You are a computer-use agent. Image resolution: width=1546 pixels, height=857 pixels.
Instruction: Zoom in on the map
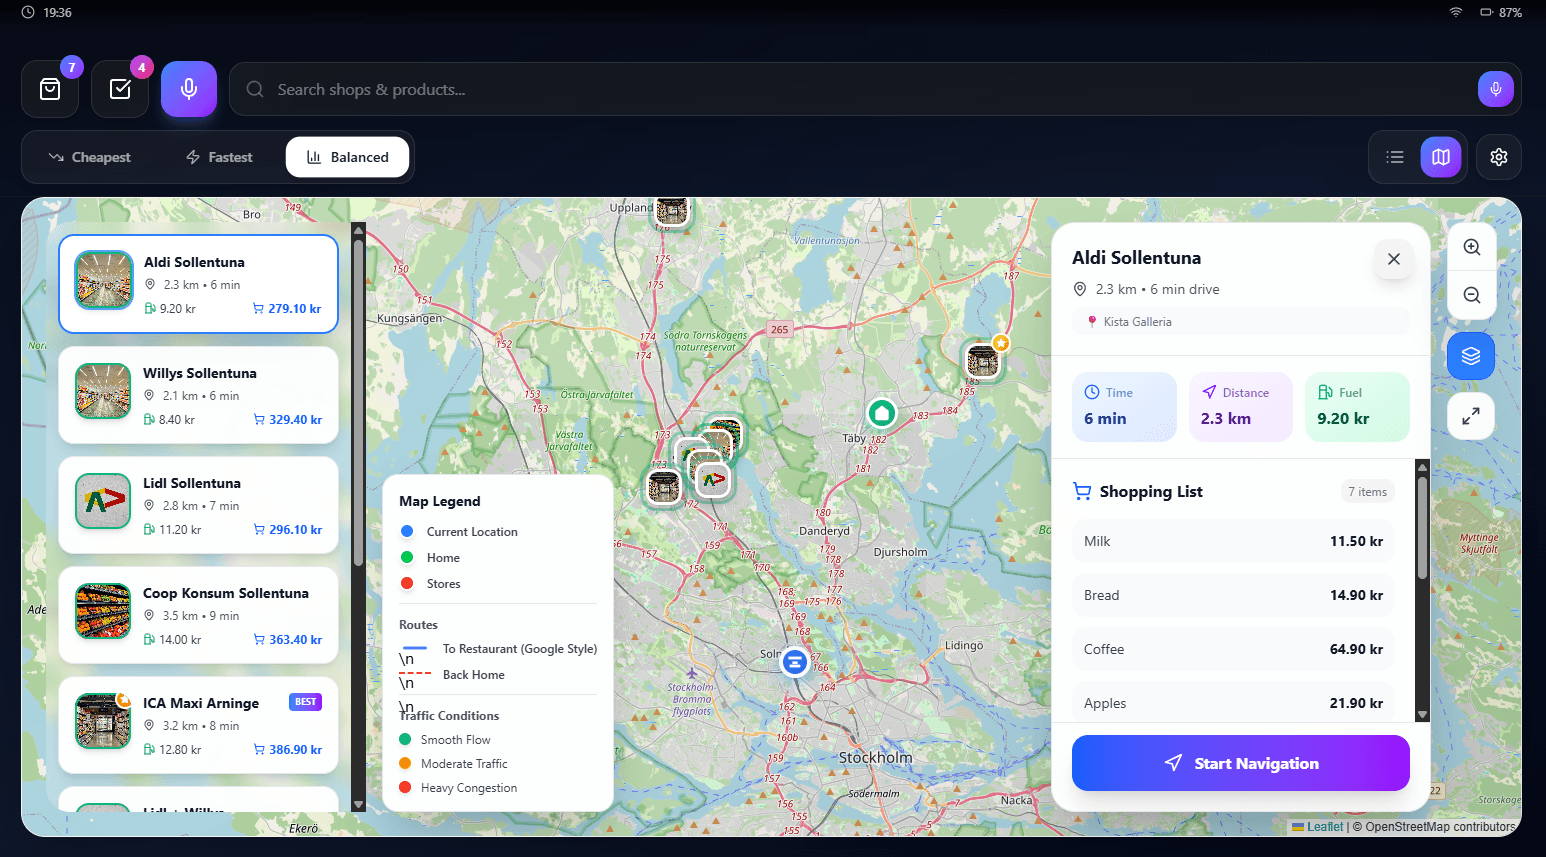pyautogui.click(x=1471, y=247)
